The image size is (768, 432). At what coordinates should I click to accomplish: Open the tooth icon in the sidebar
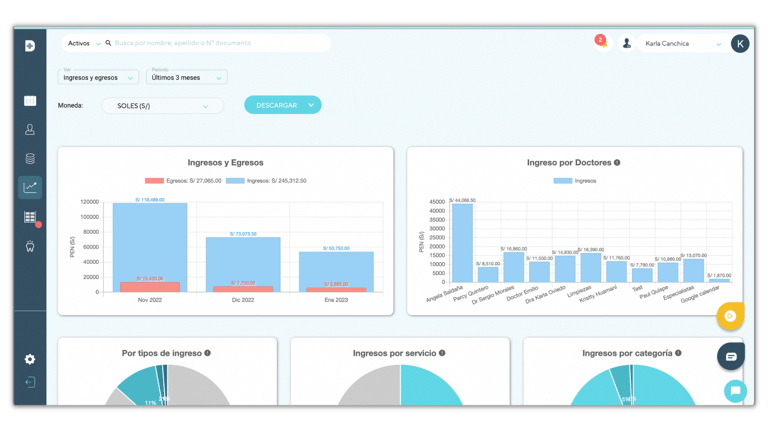click(30, 246)
